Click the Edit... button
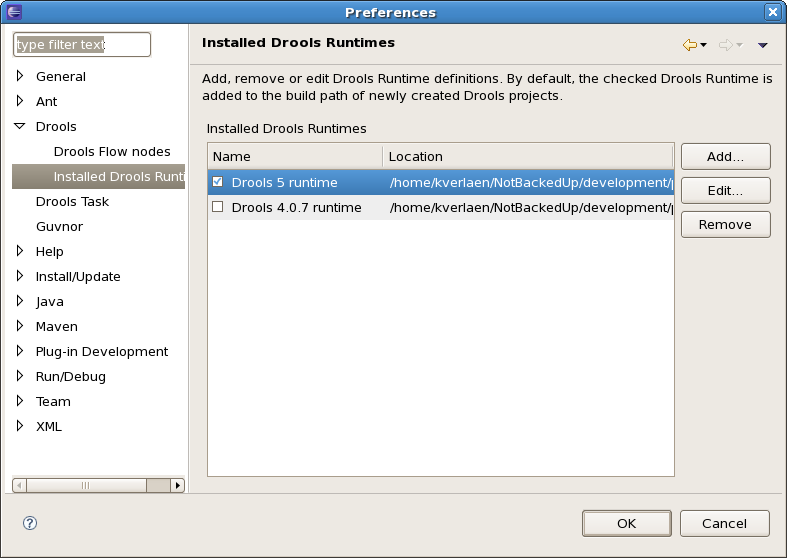 click(725, 190)
